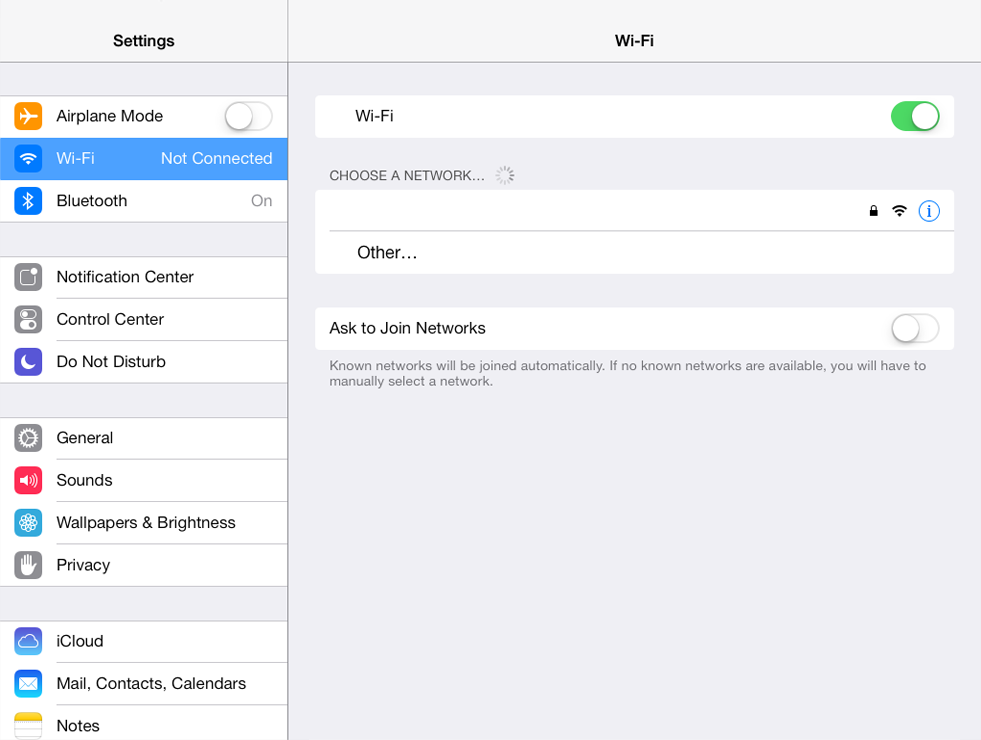Screen dimensions: 981x740
Task: Tap the Privacy hand icon
Action: 28,565
